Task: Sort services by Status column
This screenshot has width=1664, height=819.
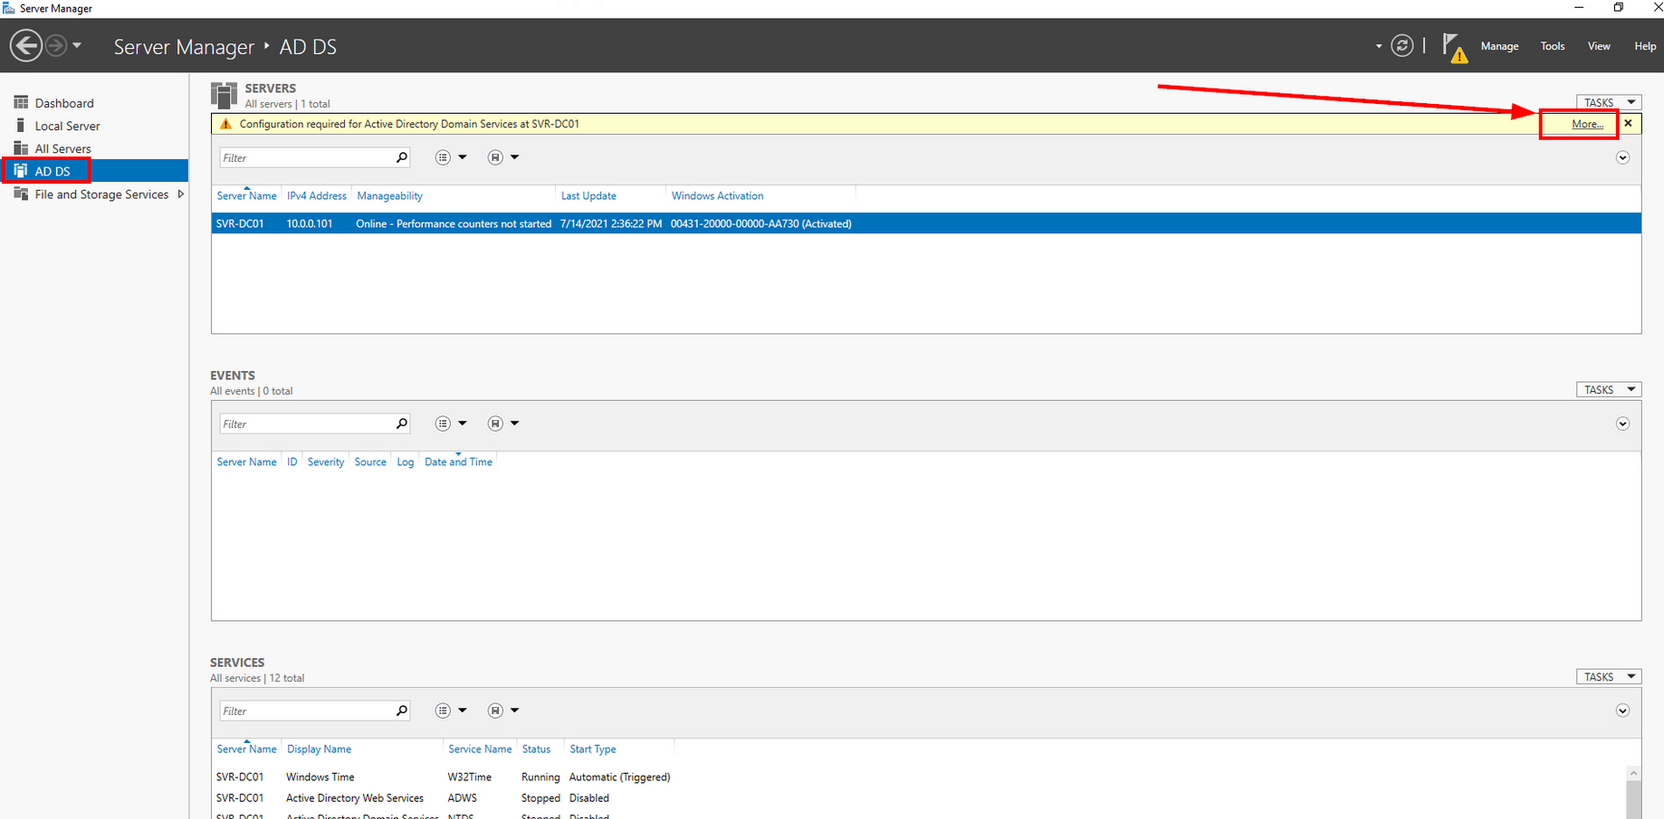Action: click(x=536, y=749)
